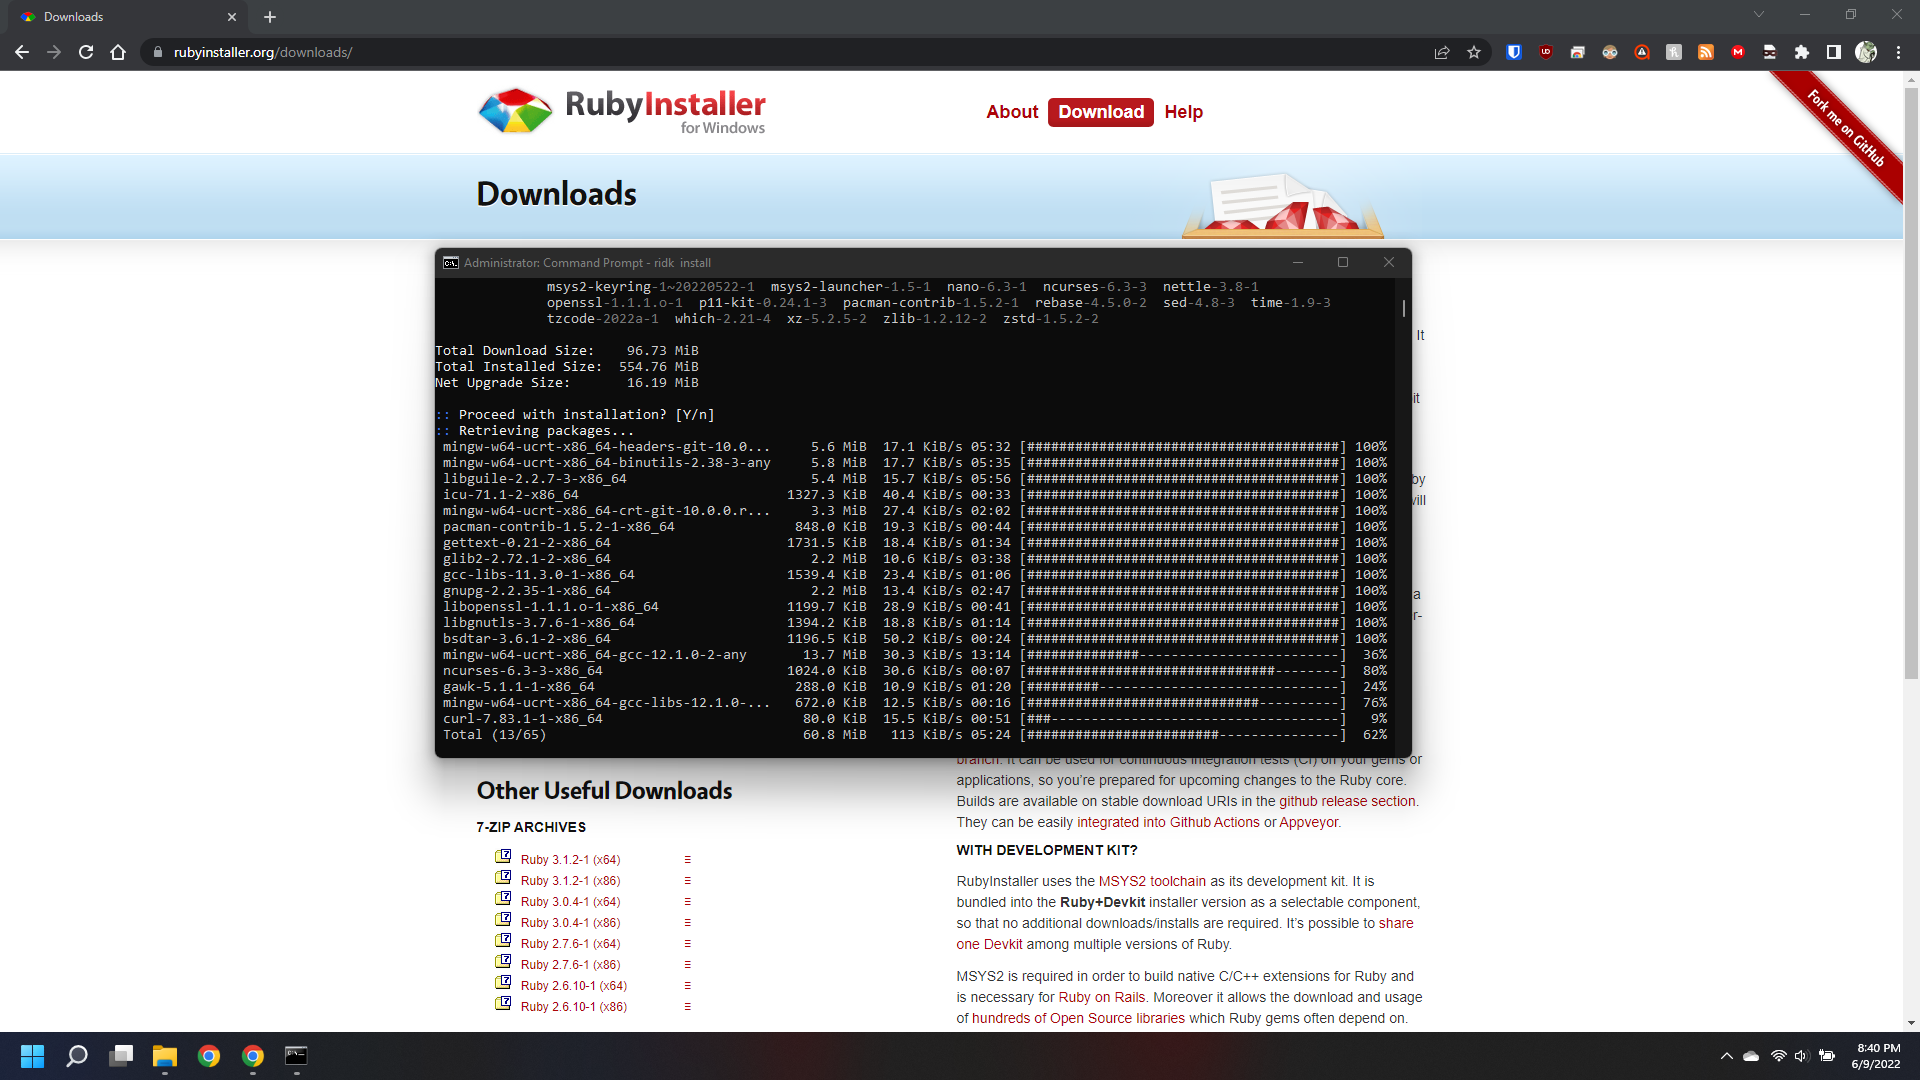Open the tab search dropdown arrow
Image resolution: width=1920 pixels, height=1080 pixels.
click(1759, 14)
